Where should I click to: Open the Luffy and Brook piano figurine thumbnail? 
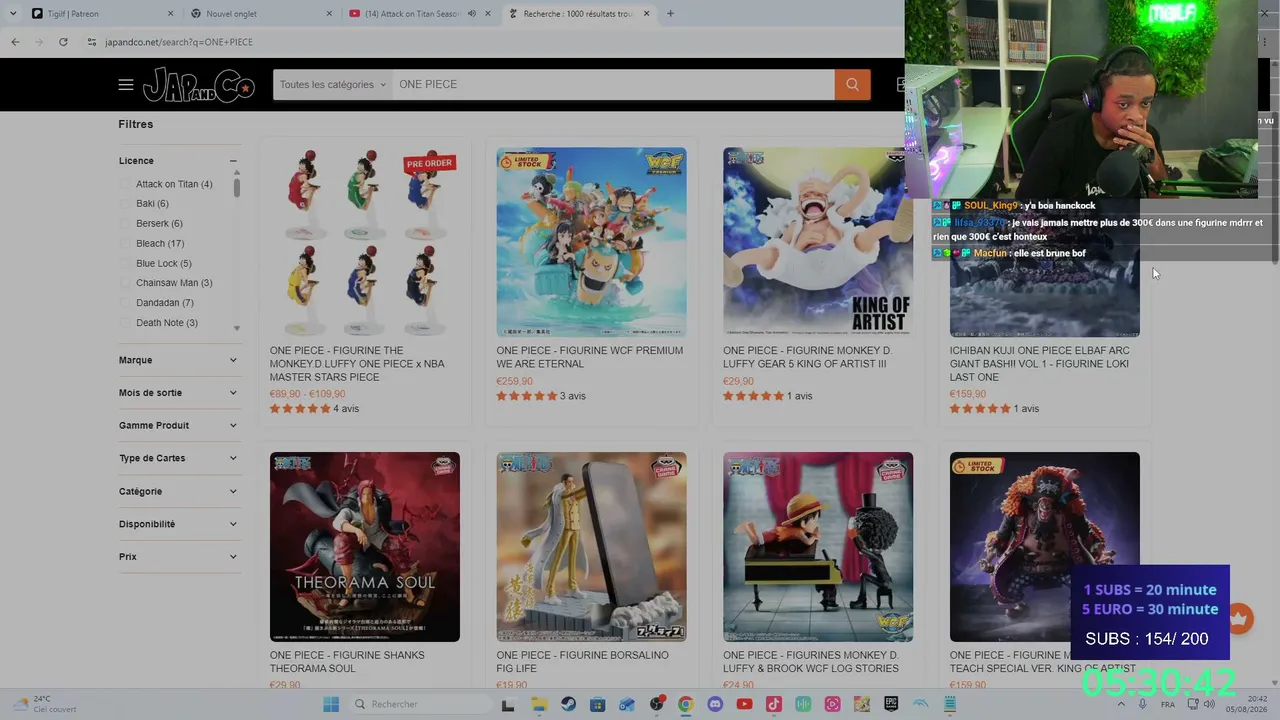[818, 547]
